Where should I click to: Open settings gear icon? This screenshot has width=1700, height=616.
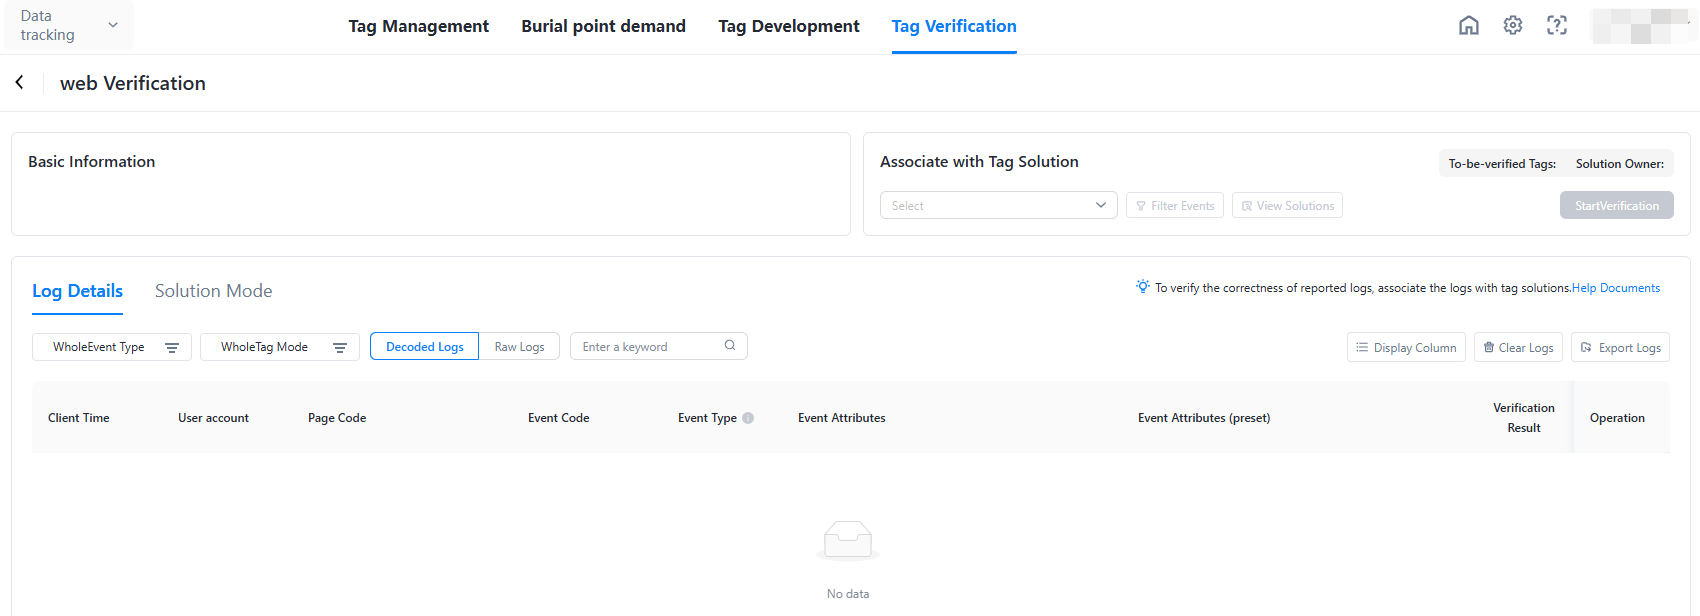[x=1513, y=26]
